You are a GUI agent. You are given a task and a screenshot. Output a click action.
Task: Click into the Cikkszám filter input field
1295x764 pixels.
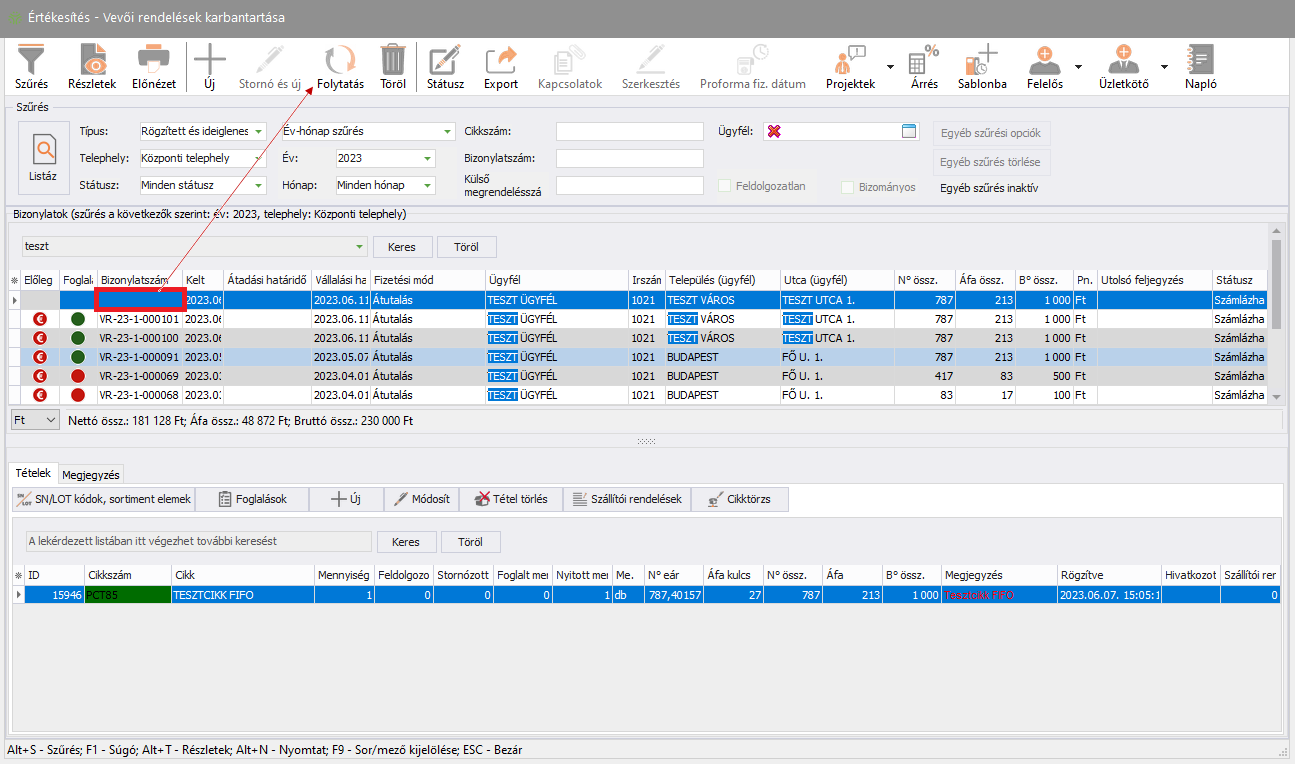pyautogui.click(x=629, y=132)
